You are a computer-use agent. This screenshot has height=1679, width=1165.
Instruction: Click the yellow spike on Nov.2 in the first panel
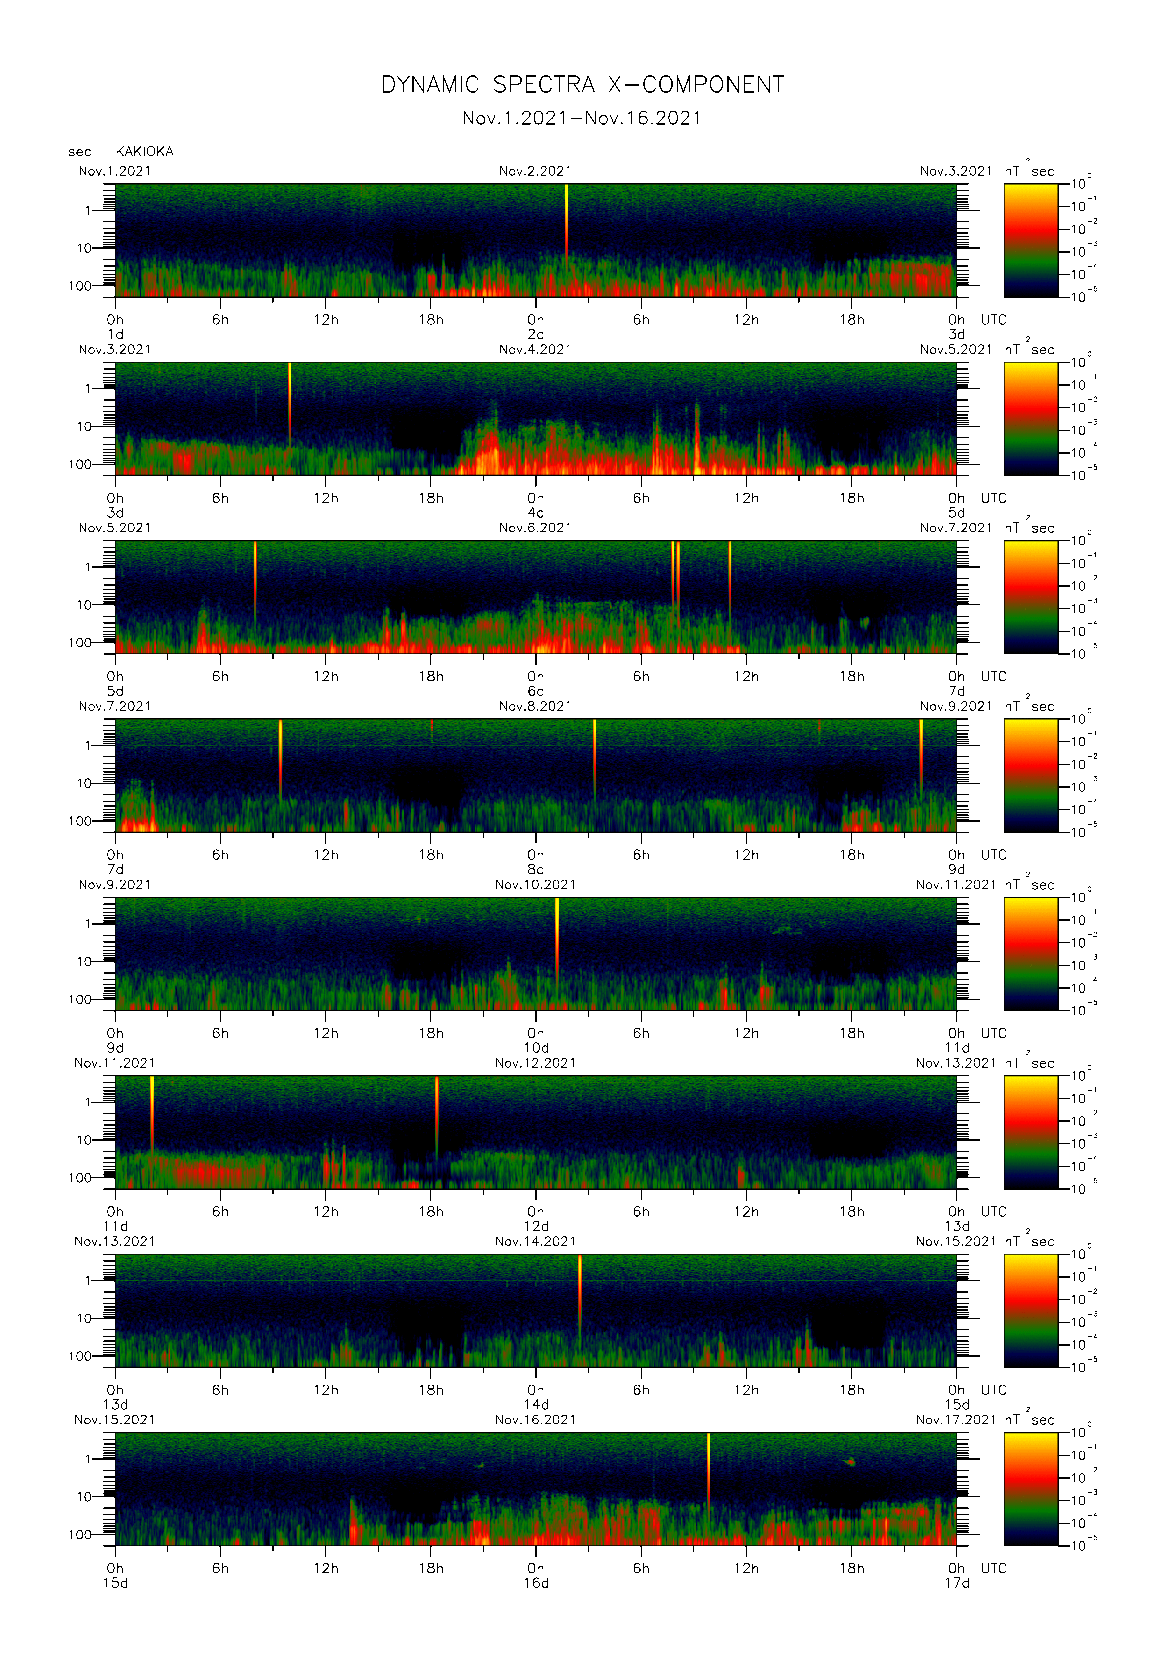point(566,225)
